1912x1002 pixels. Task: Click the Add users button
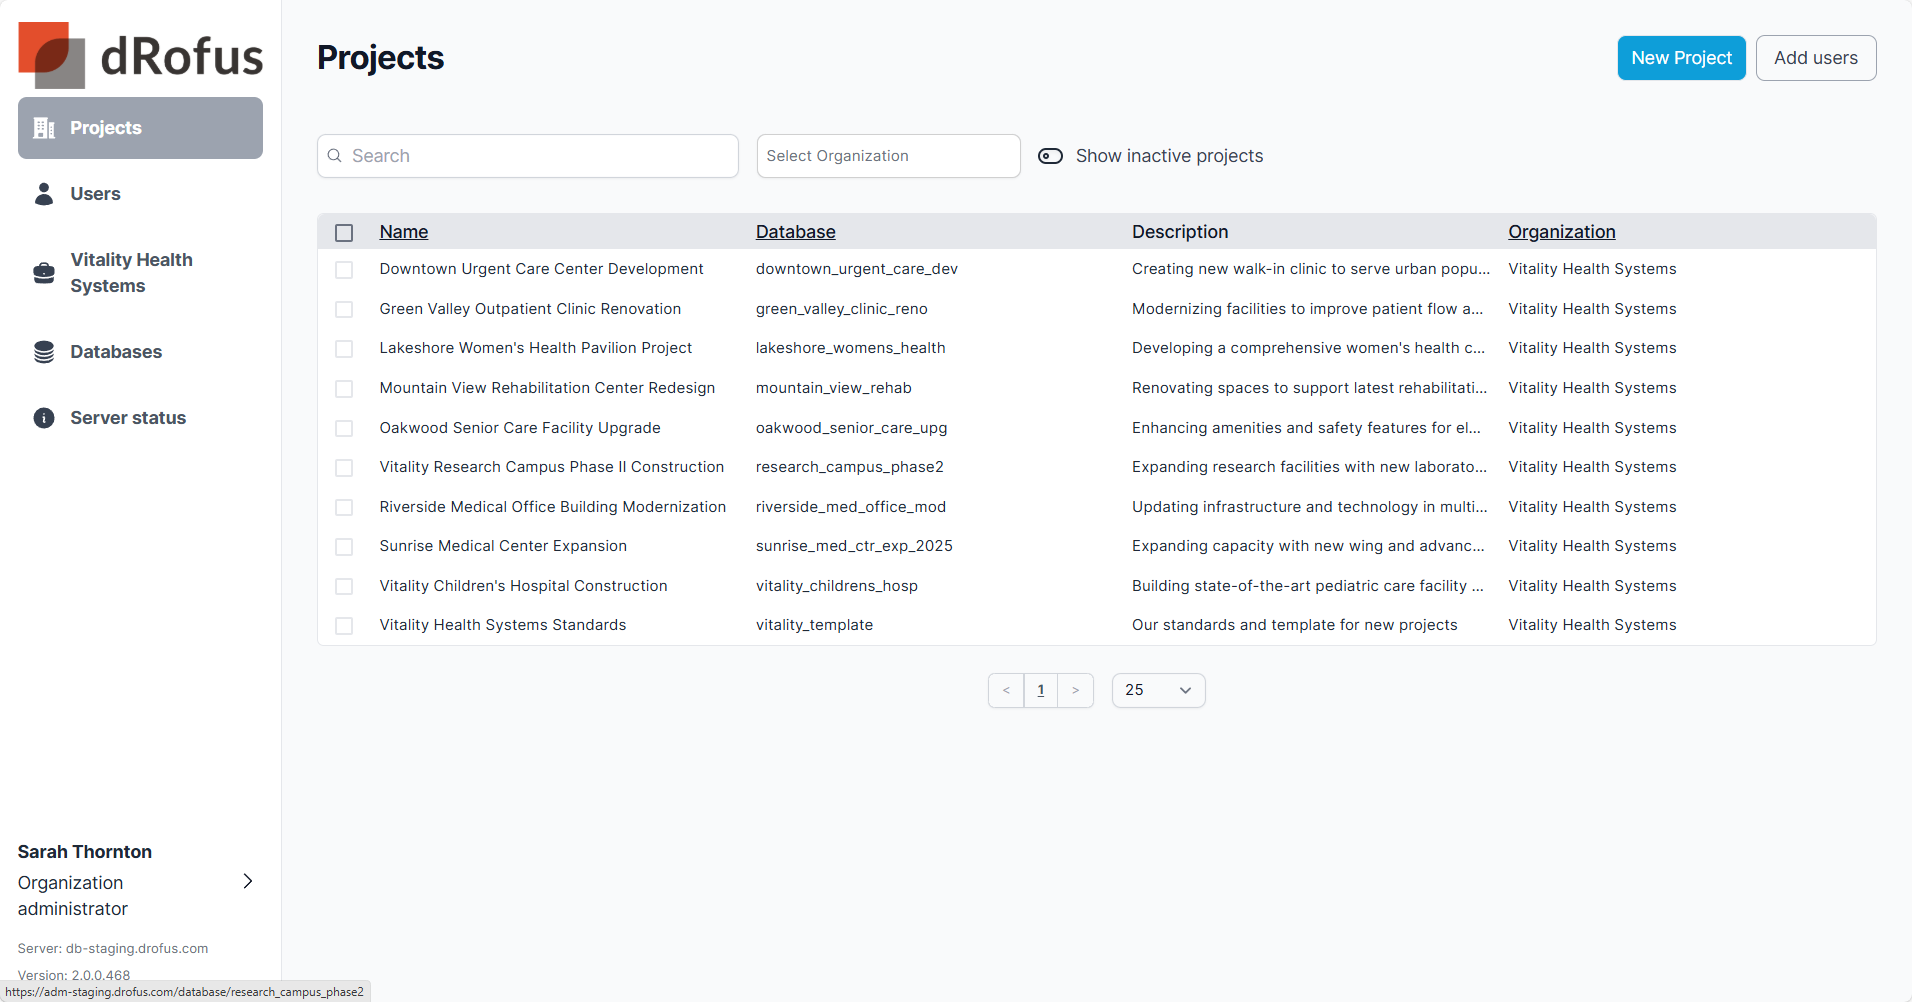(1815, 58)
